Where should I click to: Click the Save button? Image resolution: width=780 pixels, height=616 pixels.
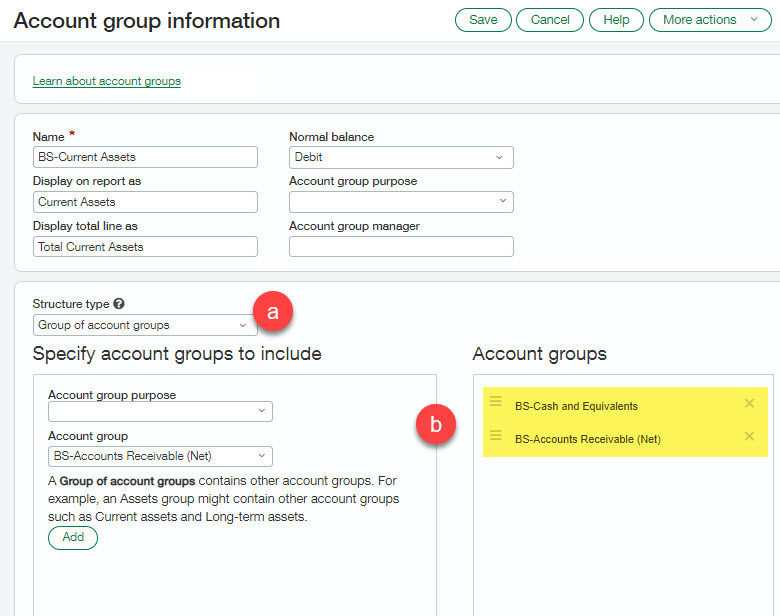click(483, 20)
